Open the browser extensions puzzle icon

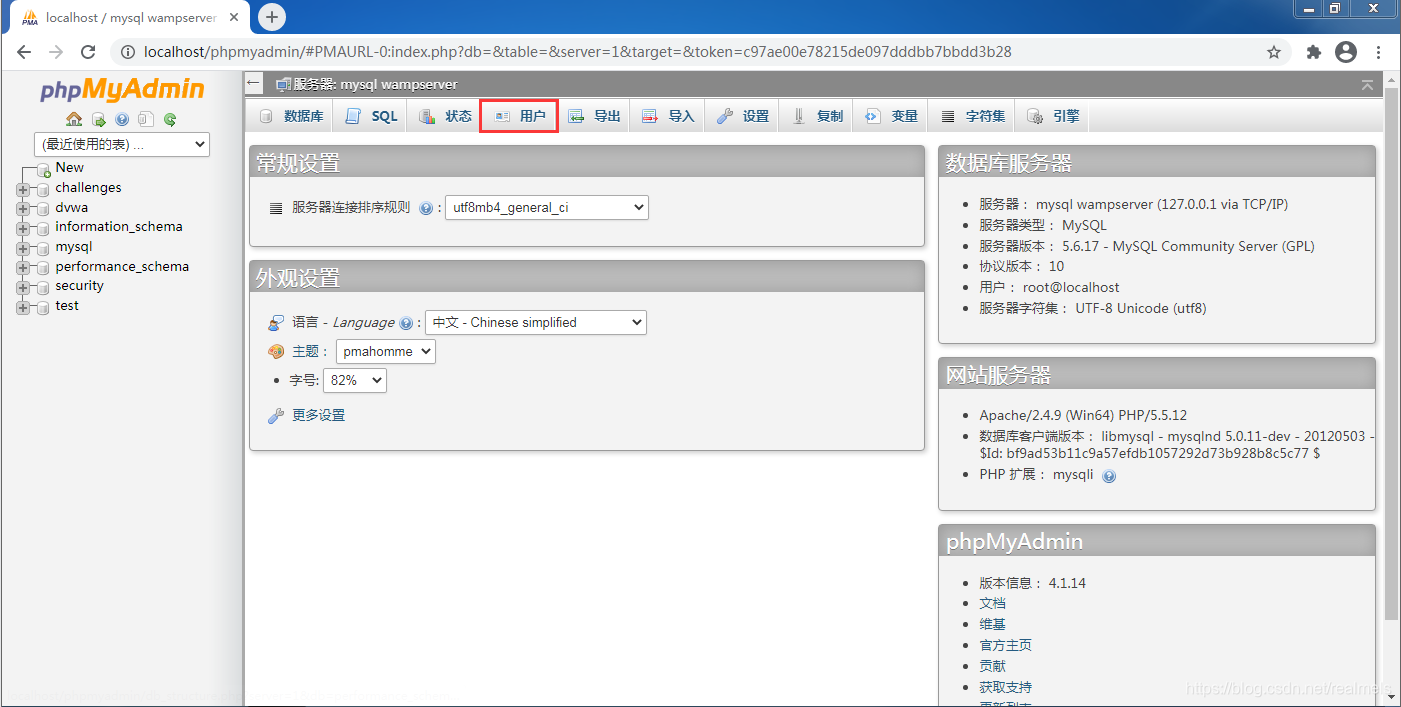click(1314, 52)
